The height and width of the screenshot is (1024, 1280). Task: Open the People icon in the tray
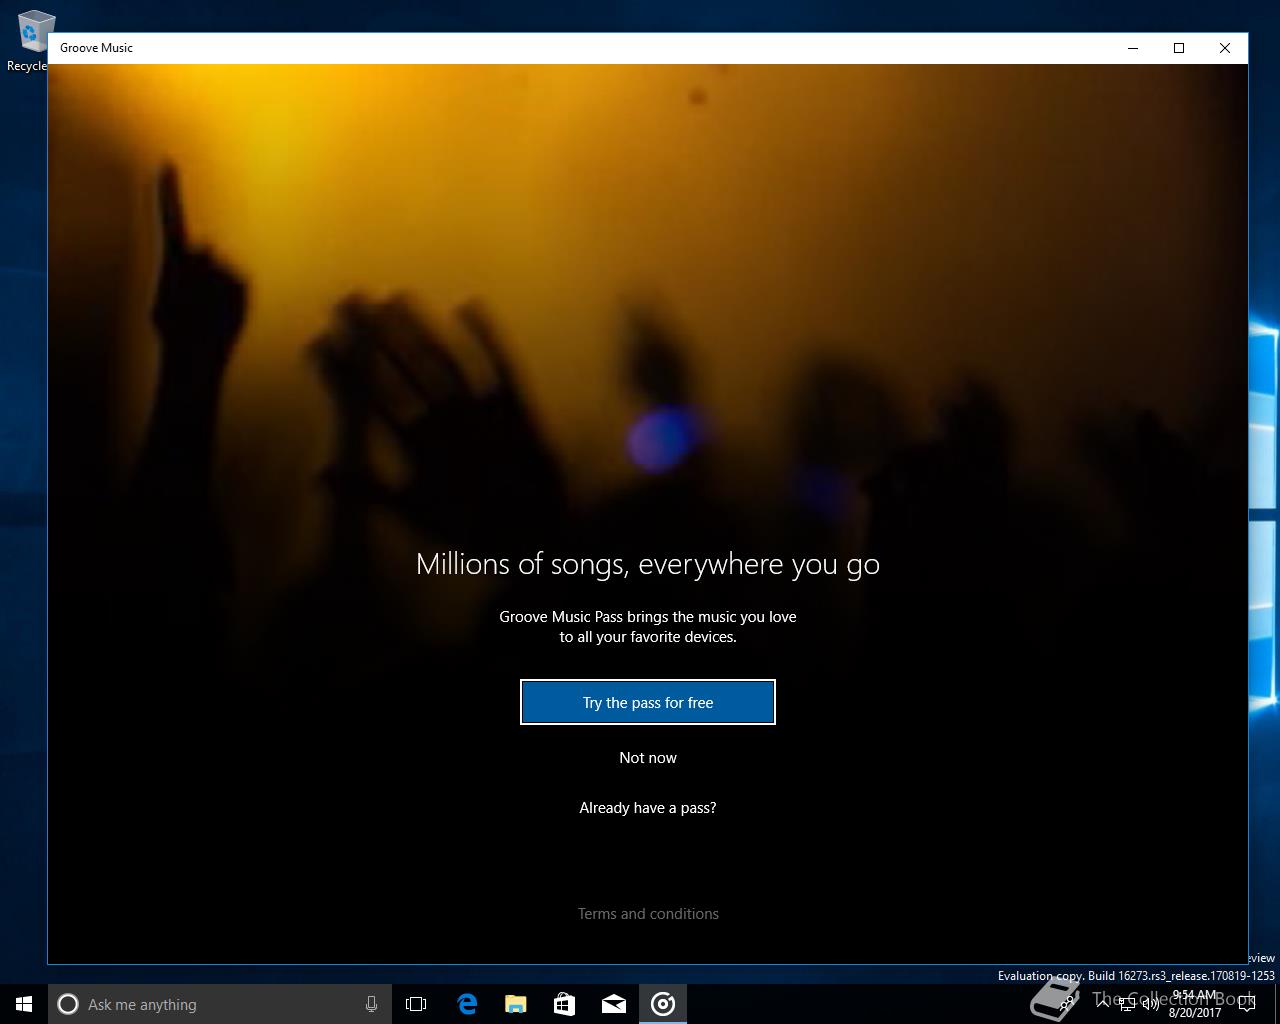[x=1067, y=1004]
